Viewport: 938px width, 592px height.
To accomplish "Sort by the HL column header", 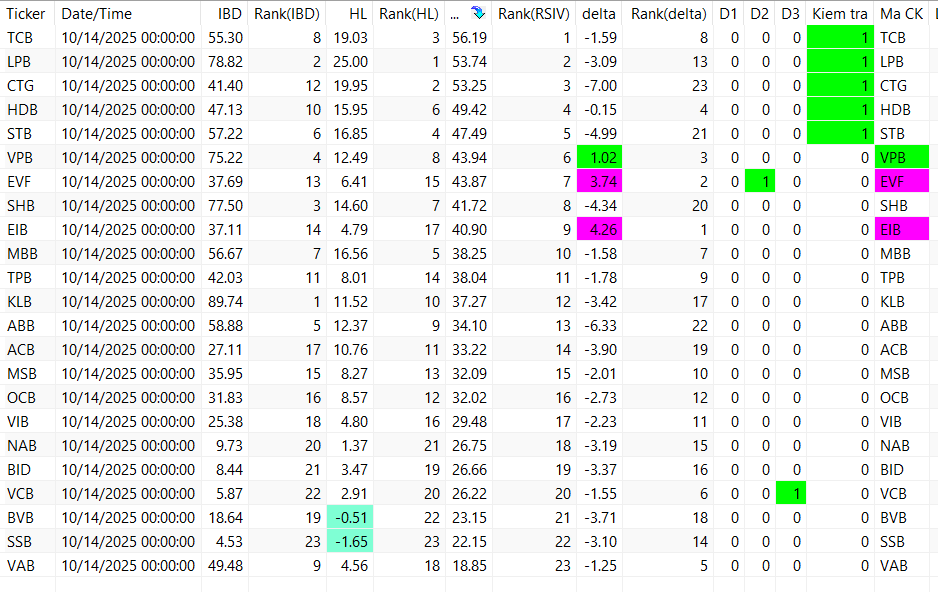I will pyautogui.click(x=358, y=13).
